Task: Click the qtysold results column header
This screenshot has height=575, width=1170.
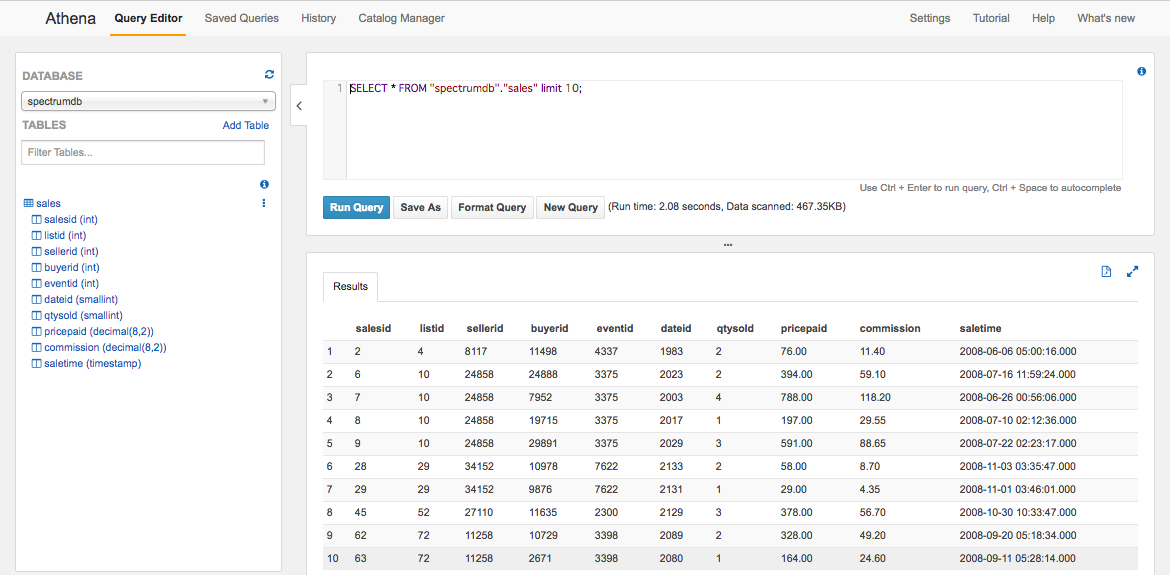Action: [735, 328]
